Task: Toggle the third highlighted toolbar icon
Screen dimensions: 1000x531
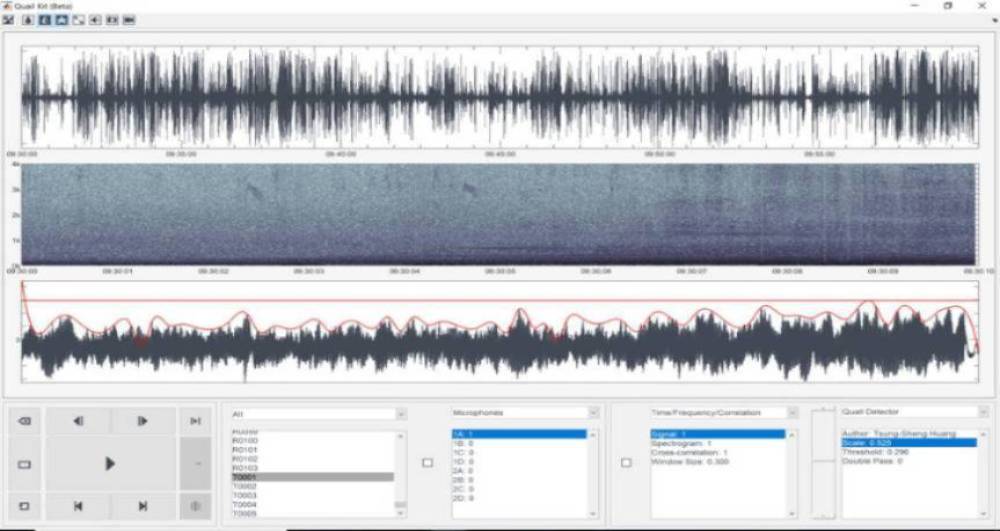Action: 45,20
